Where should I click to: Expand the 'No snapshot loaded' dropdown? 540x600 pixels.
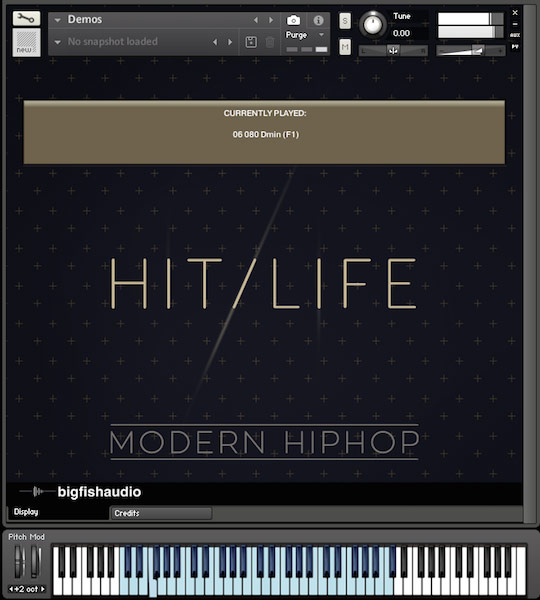point(57,42)
